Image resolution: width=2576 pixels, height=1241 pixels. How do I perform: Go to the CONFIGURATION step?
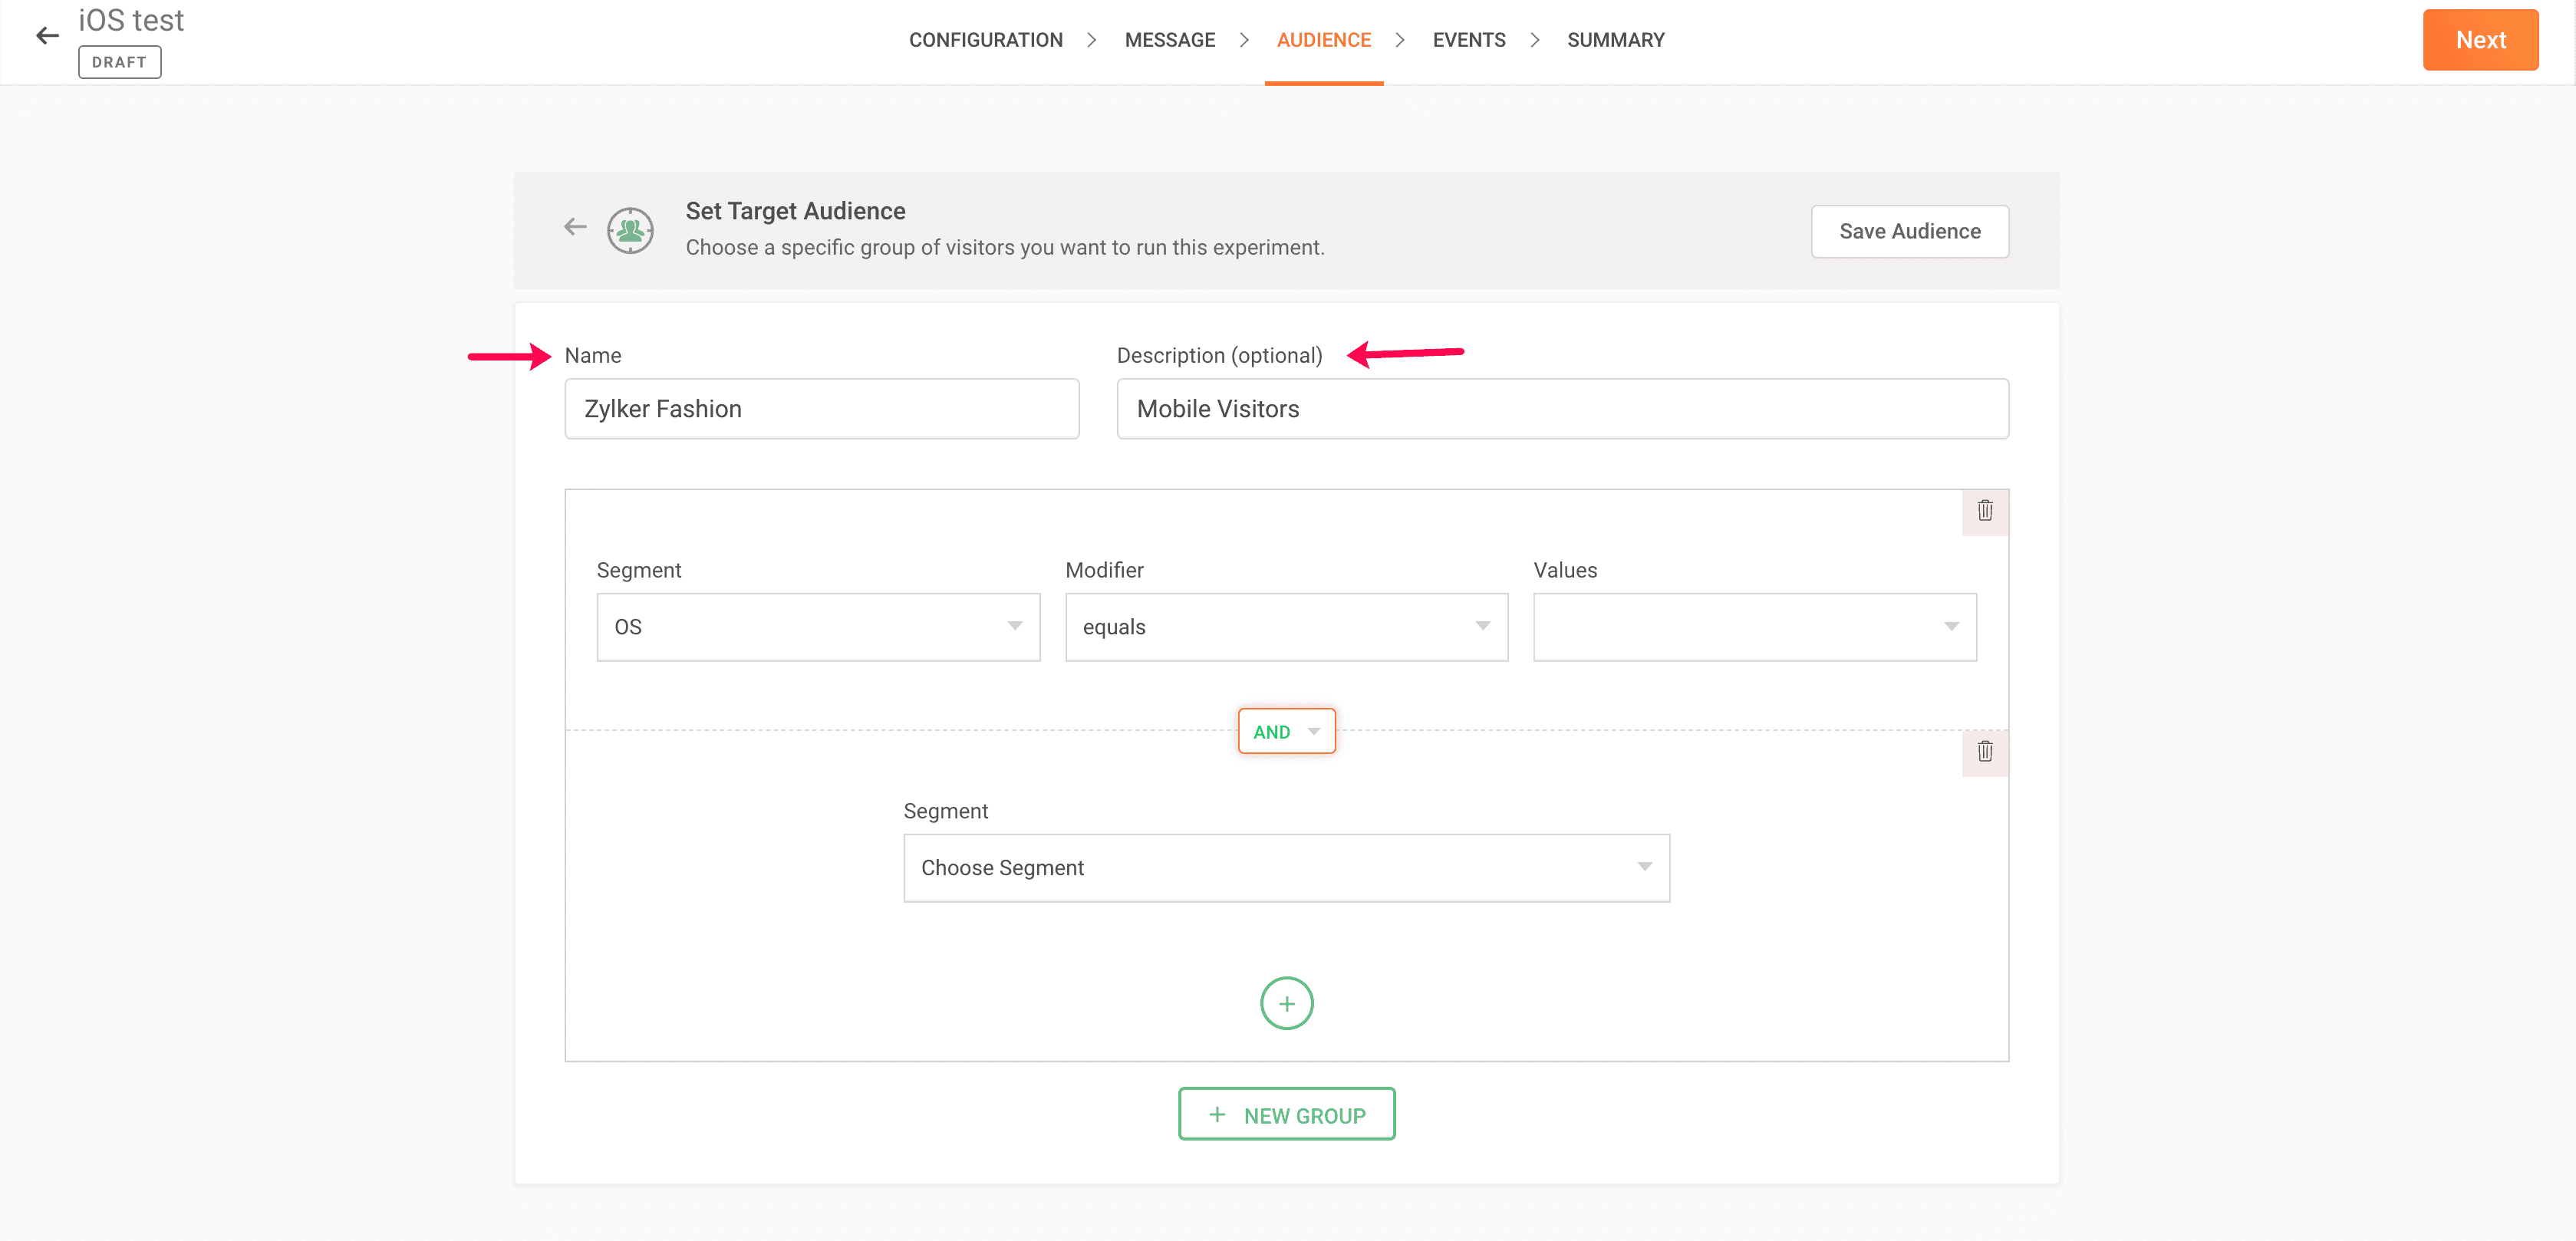tap(985, 40)
